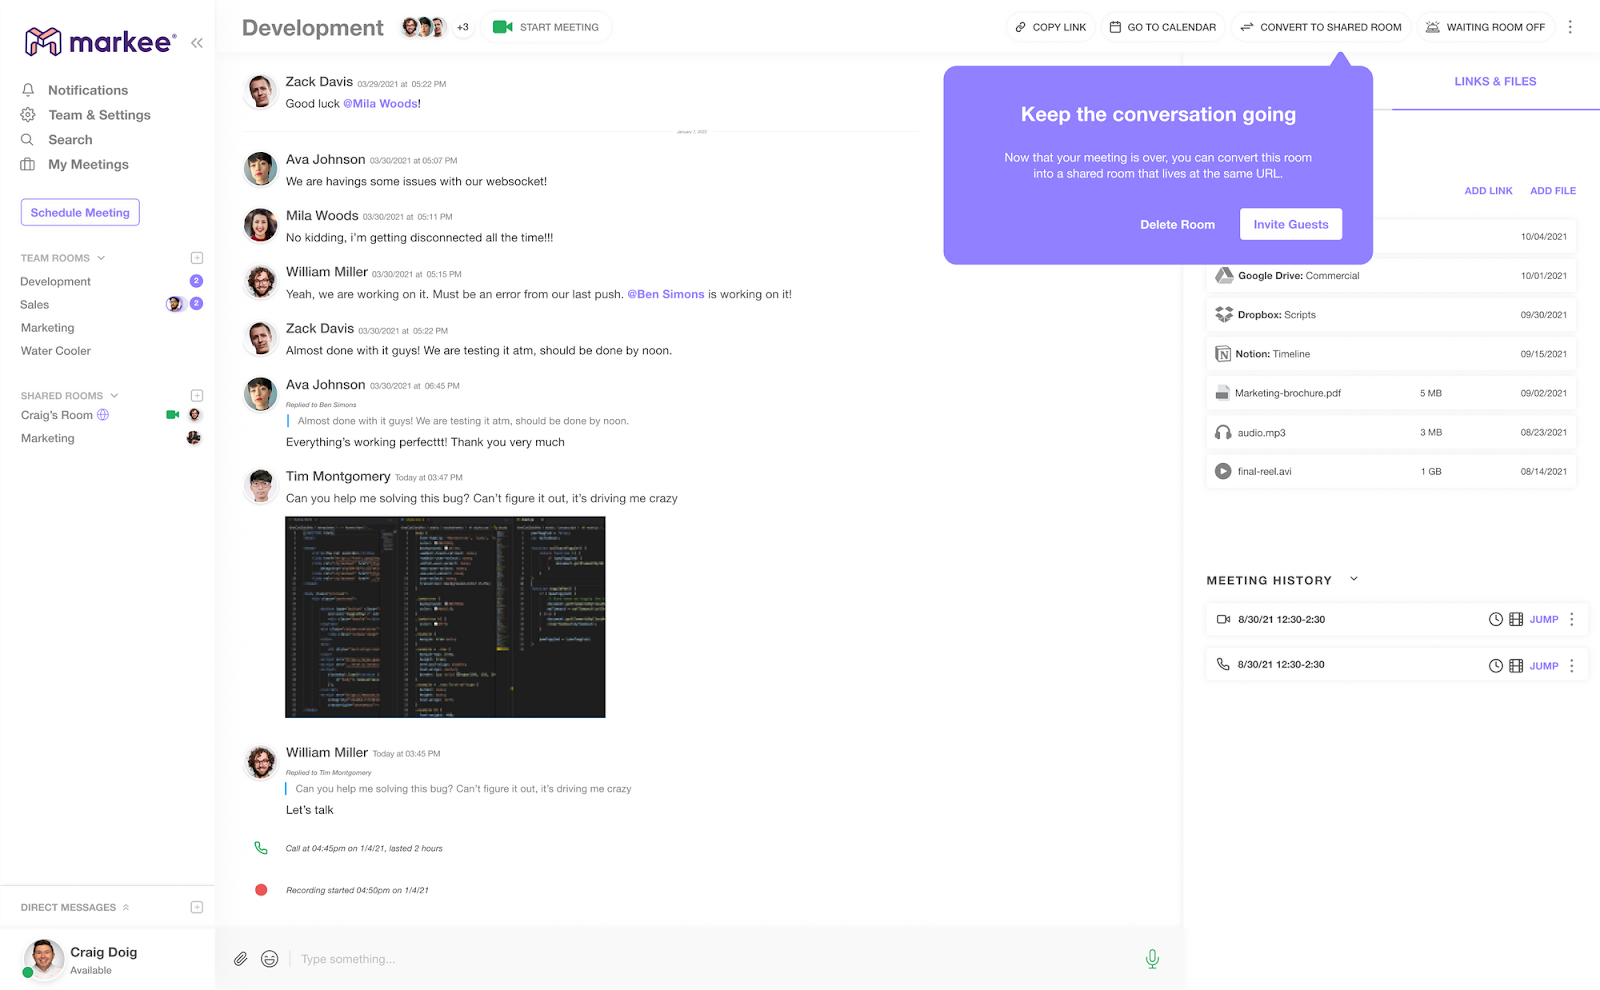Open the more options on the phone call row

[1572, 666]
